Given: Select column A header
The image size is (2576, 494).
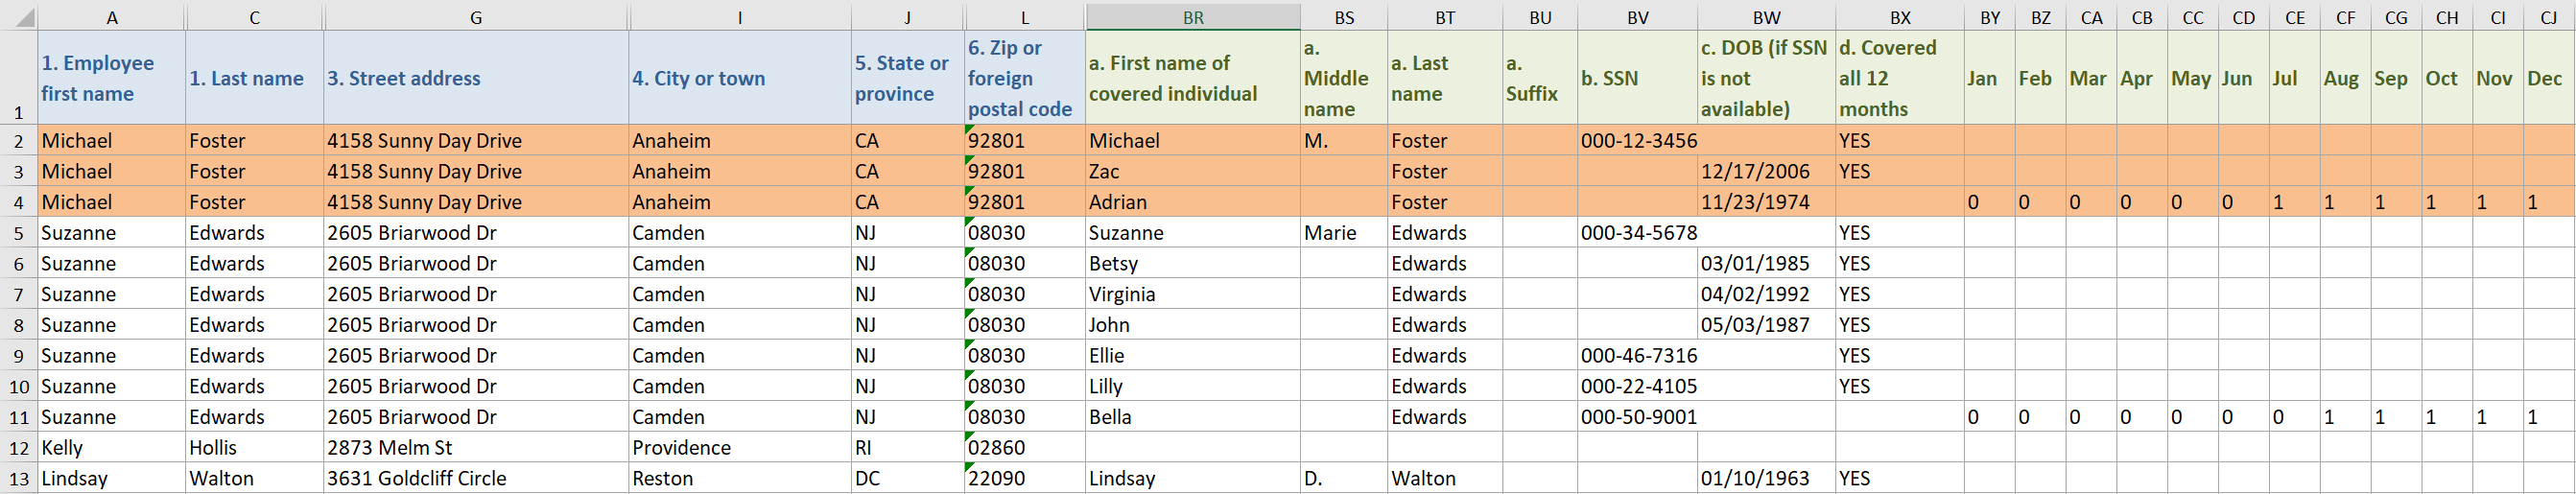Looking at the screenshot, I should 112,17.
